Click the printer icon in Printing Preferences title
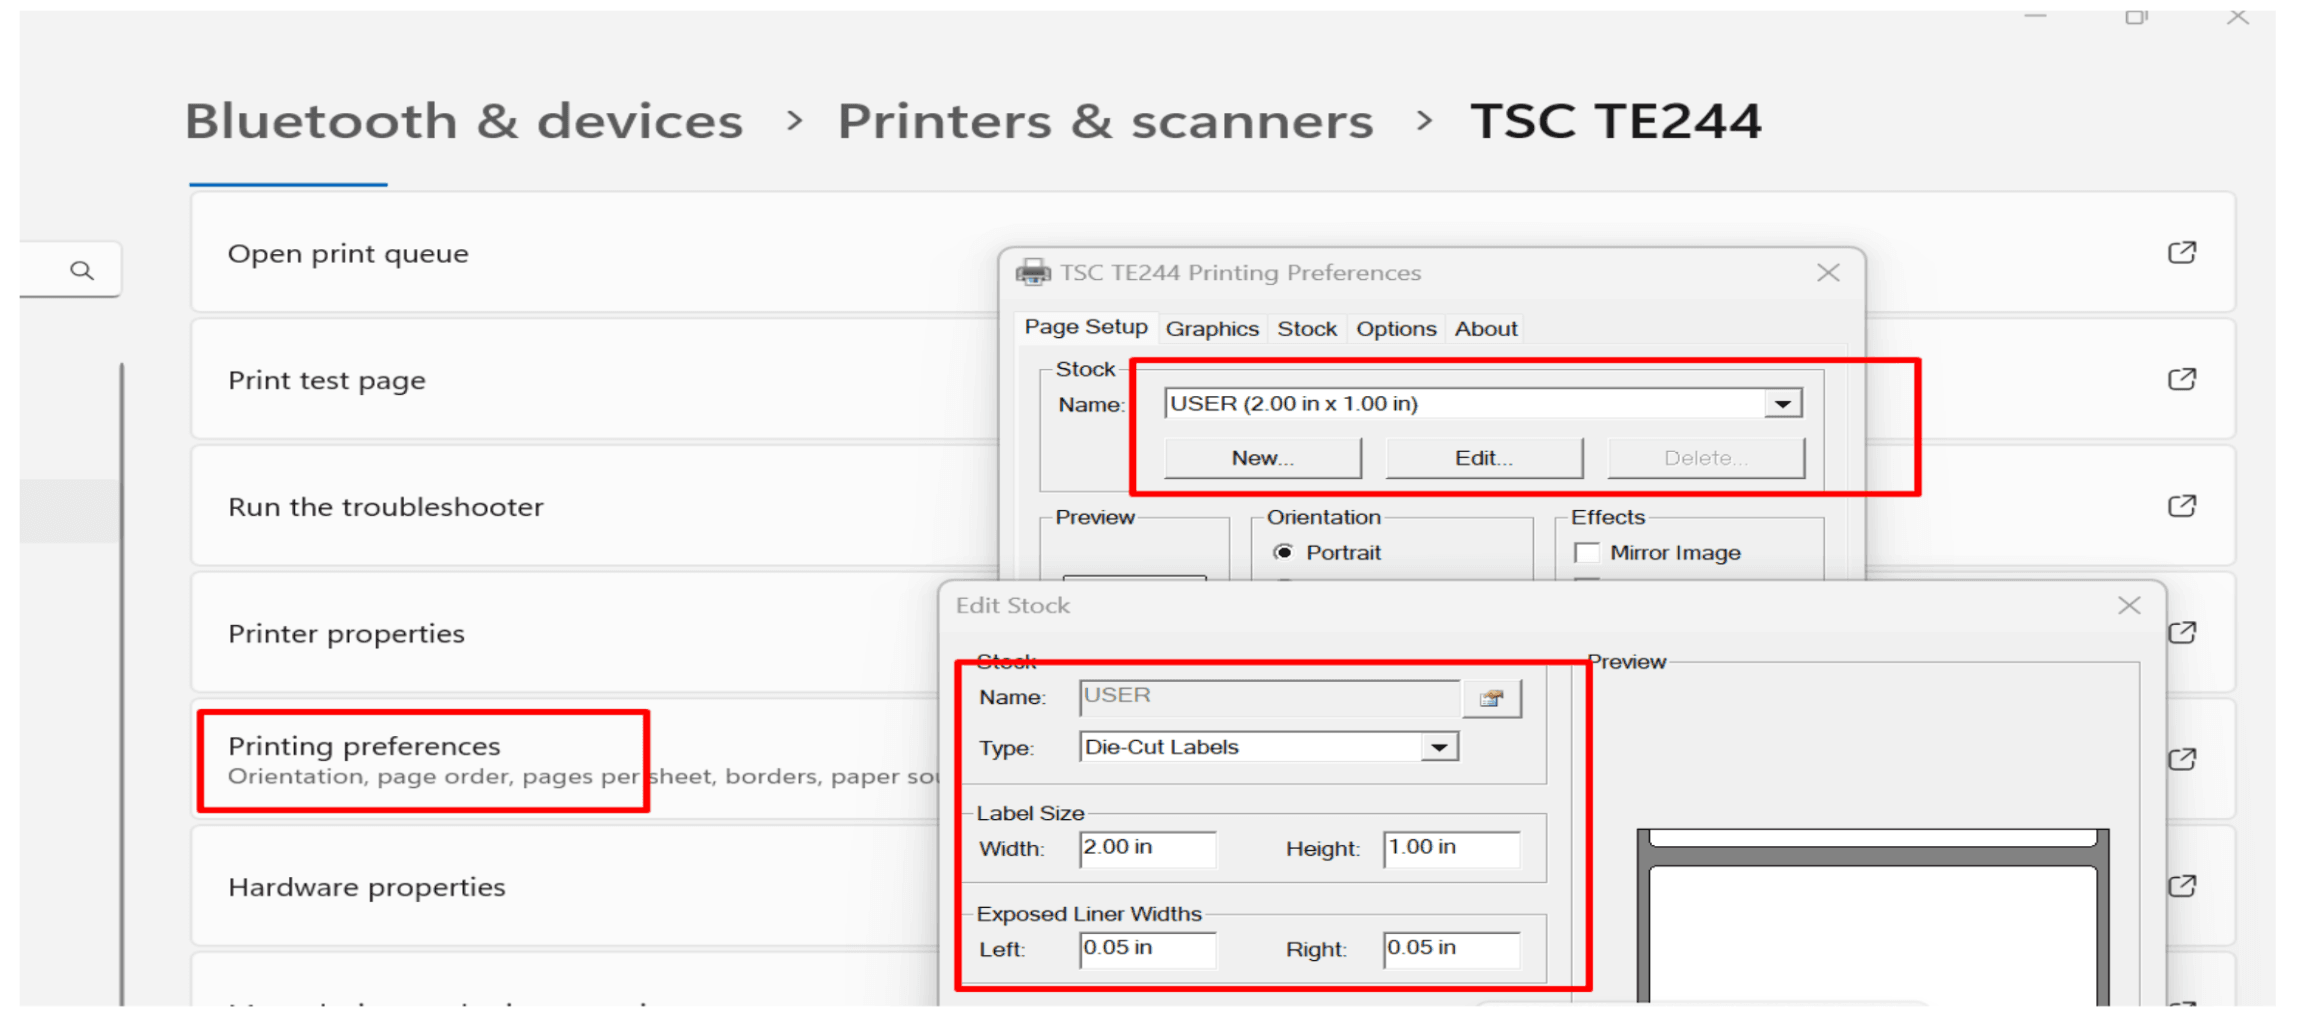This screenshot has width=2306, height=1026. click(x=1033, y=272)
